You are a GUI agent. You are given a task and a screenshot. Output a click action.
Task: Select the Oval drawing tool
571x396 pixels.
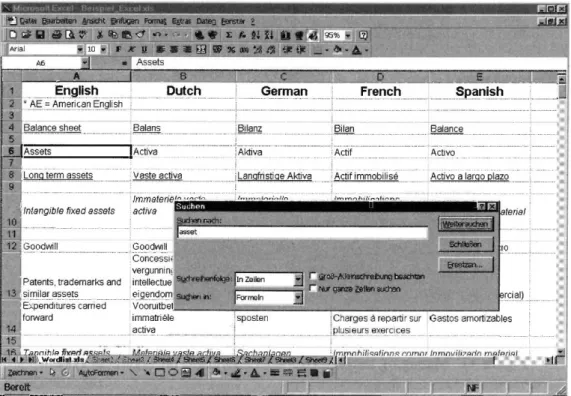tap(173, 372)
